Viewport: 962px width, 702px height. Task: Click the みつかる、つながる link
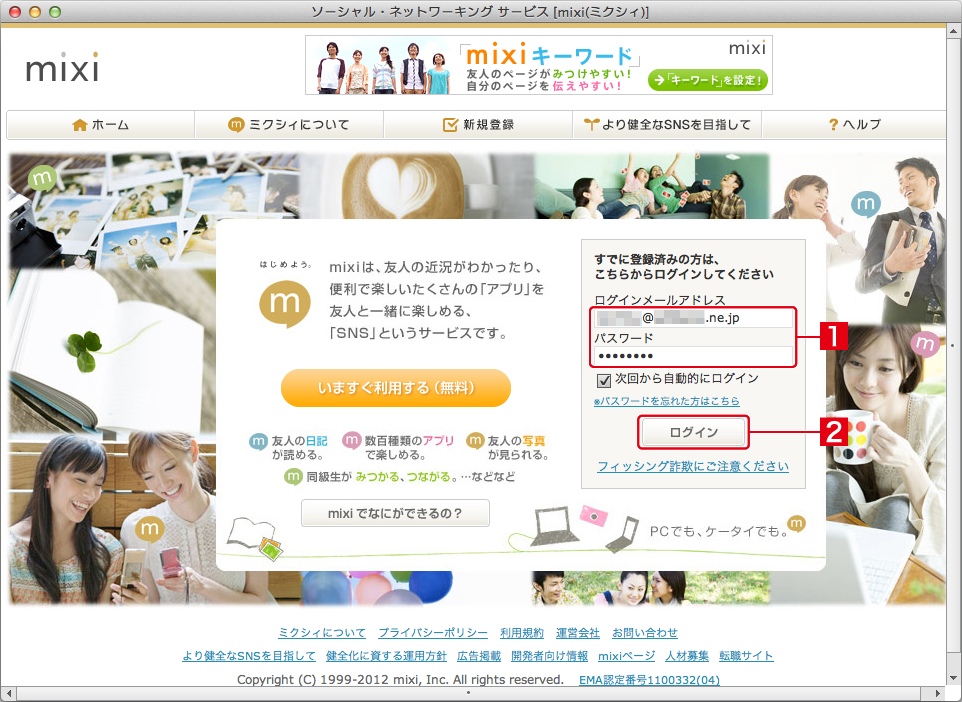pos(404,477)
